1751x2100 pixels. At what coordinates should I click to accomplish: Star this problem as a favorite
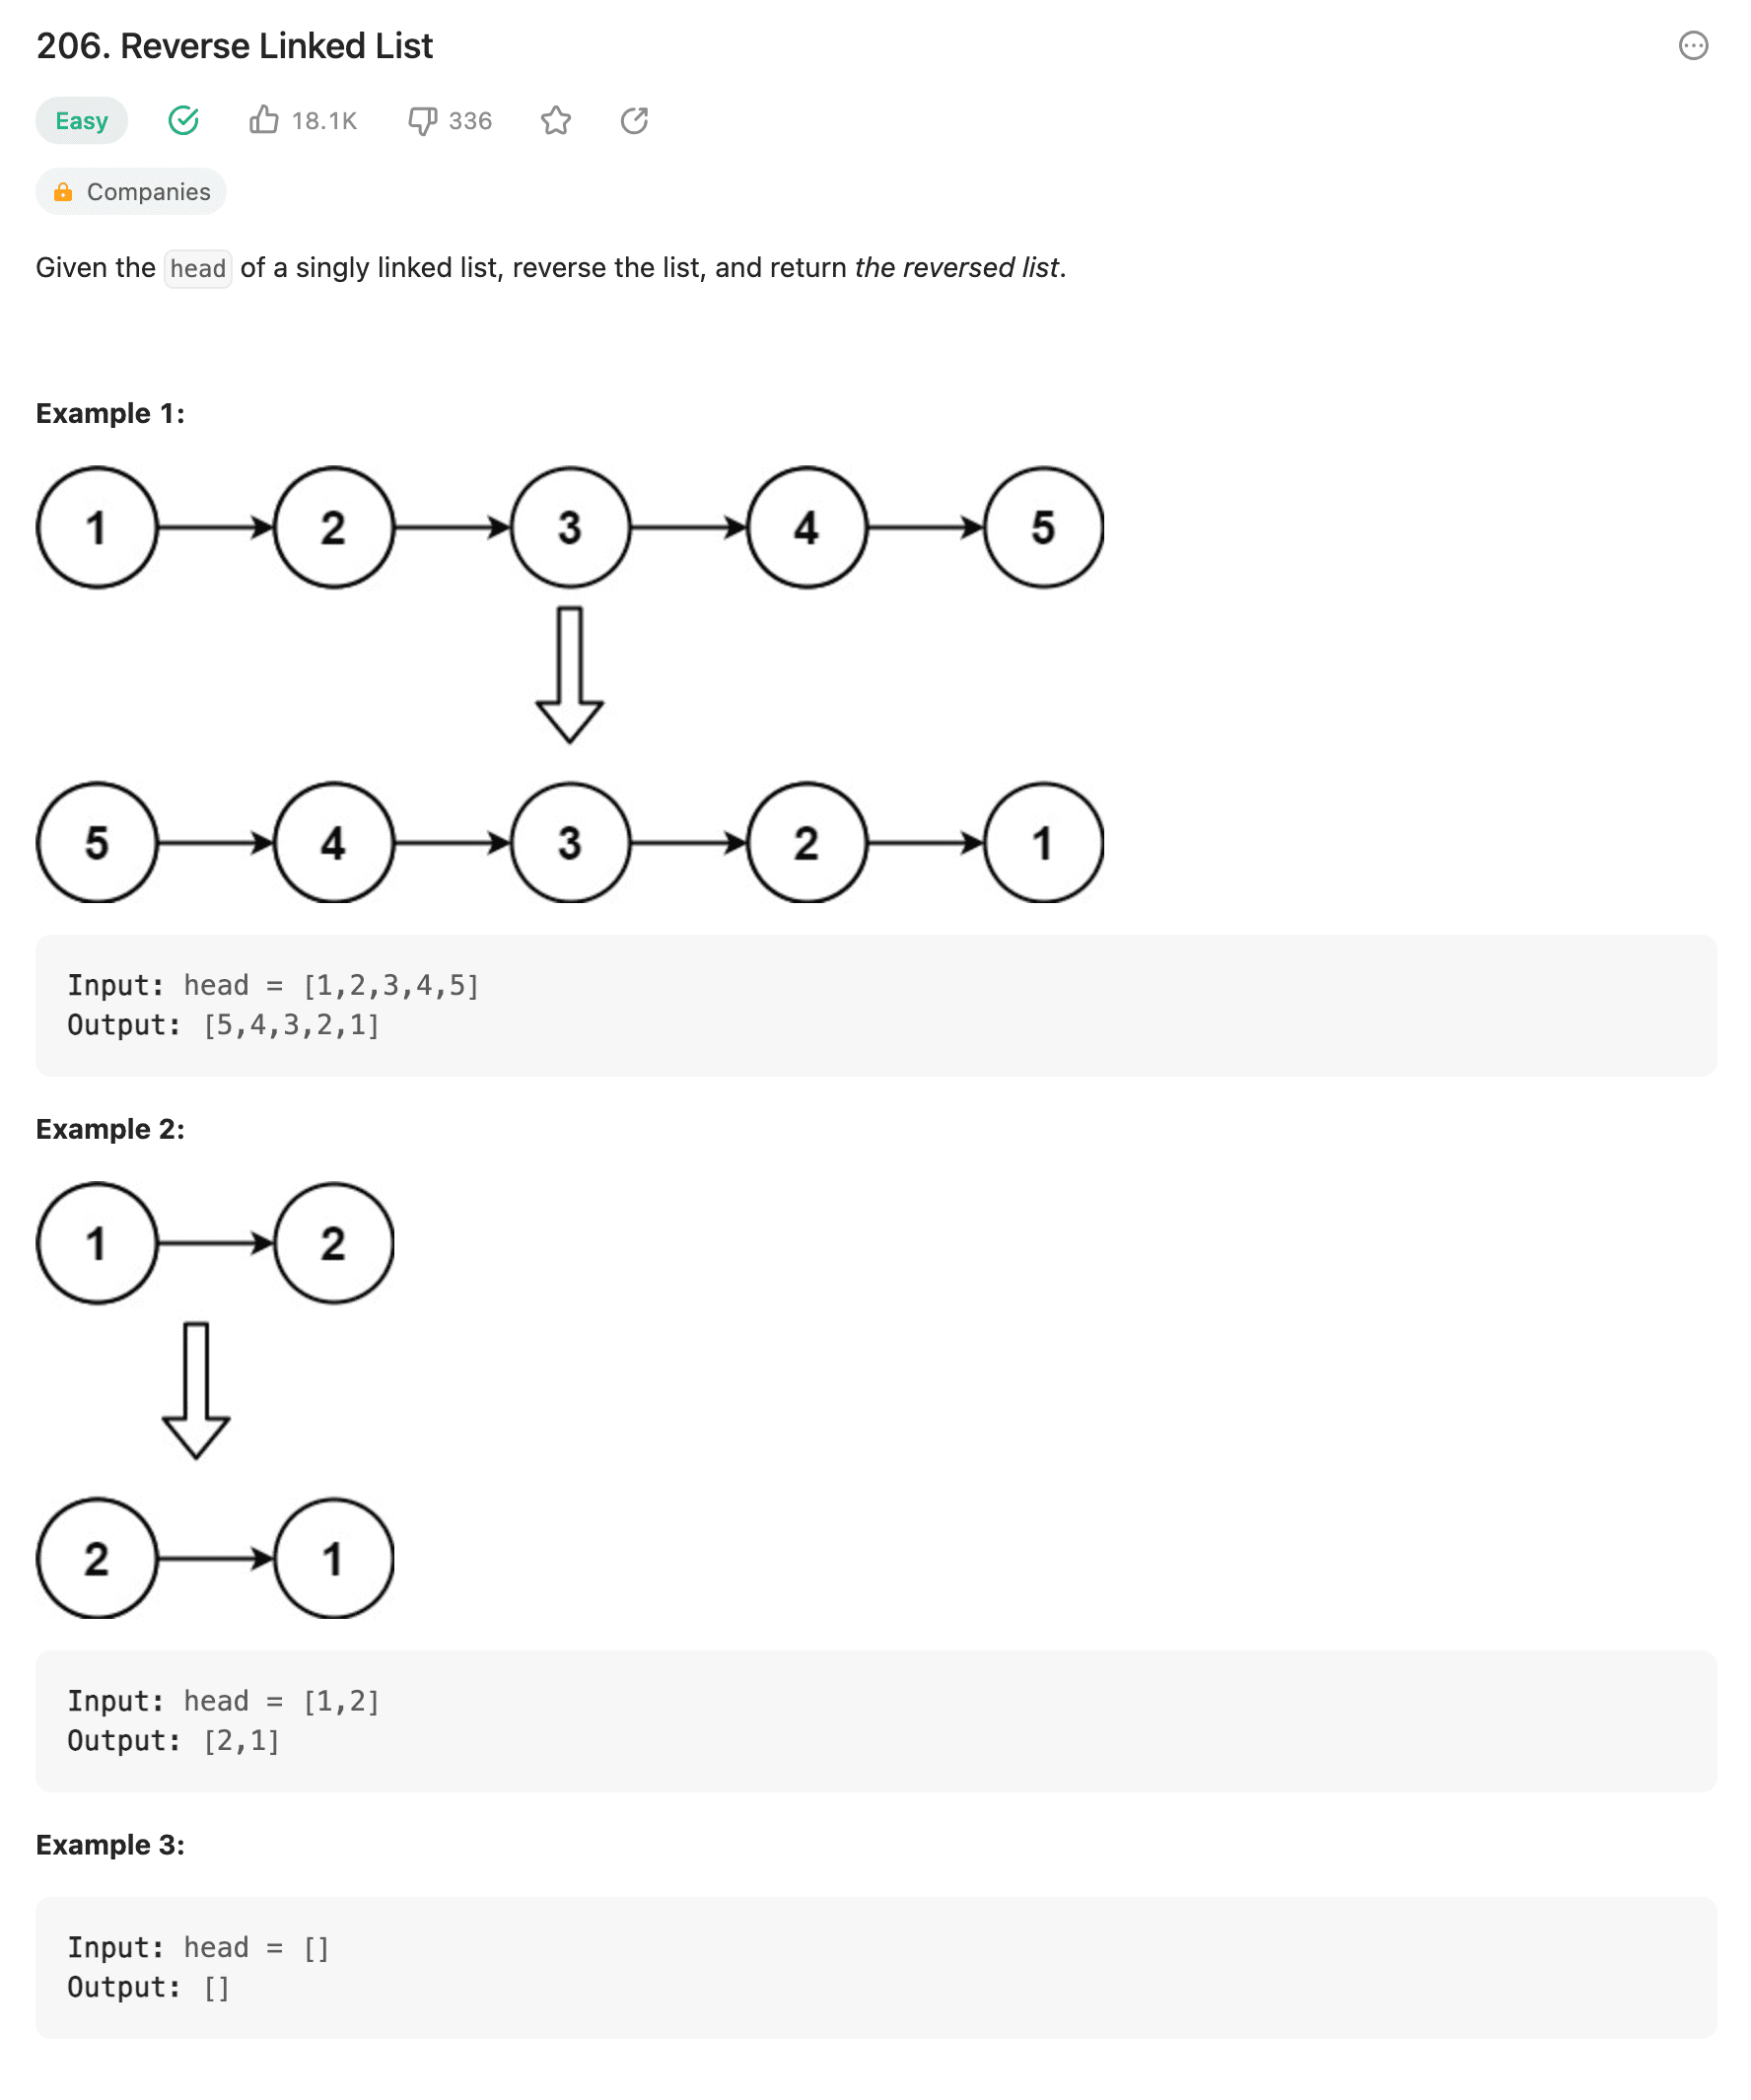[556, 121]
